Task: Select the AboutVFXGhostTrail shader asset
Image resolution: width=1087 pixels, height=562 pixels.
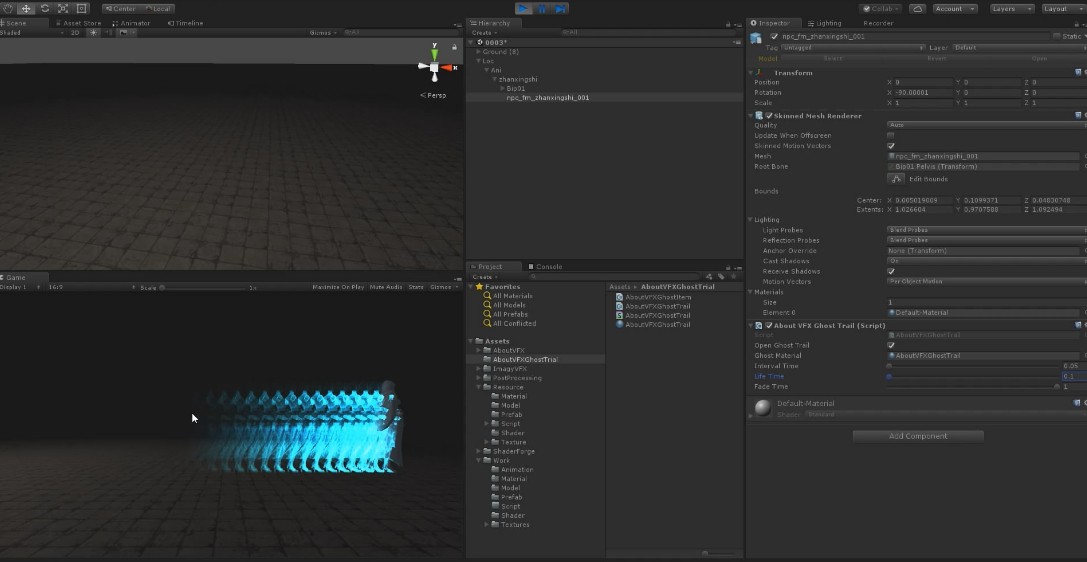Action: (x=653, y=315)
